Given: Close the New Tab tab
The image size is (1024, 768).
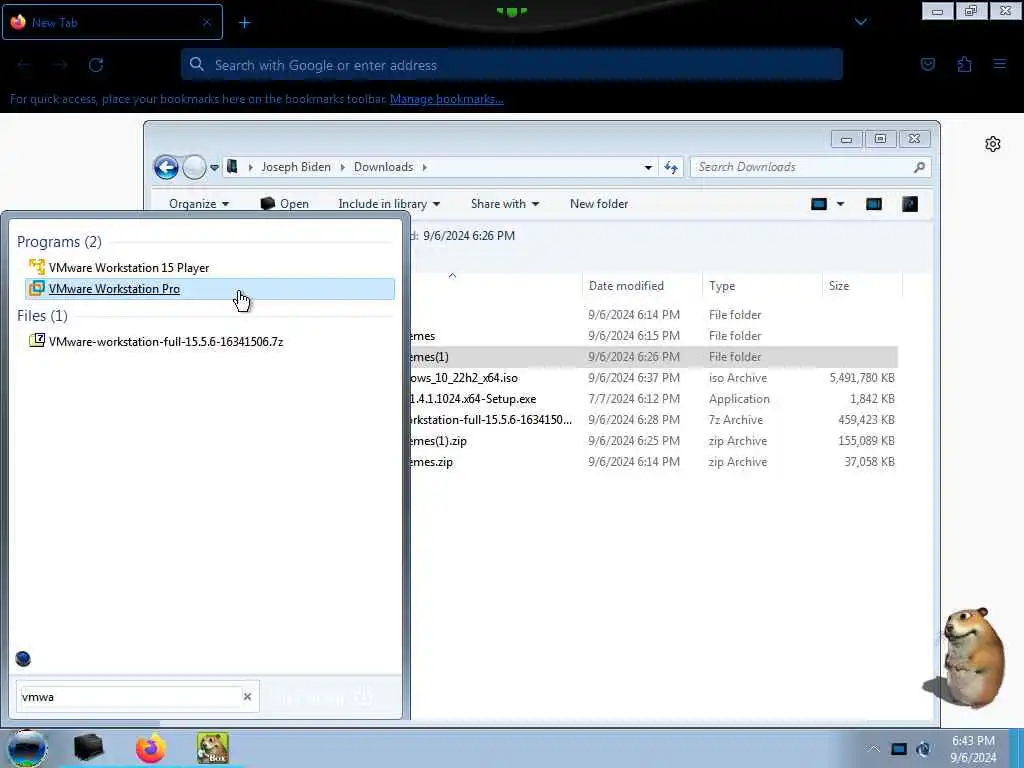Looking at the screenshot, I should coord(206,22).
